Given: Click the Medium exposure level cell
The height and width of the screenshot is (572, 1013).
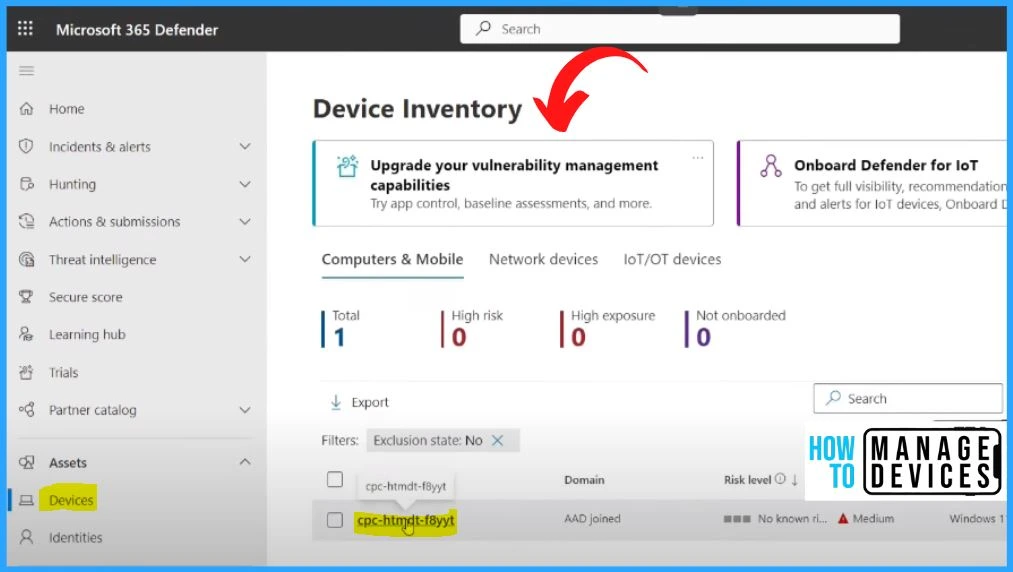Looking at the screenshot, I should (866, 518).
